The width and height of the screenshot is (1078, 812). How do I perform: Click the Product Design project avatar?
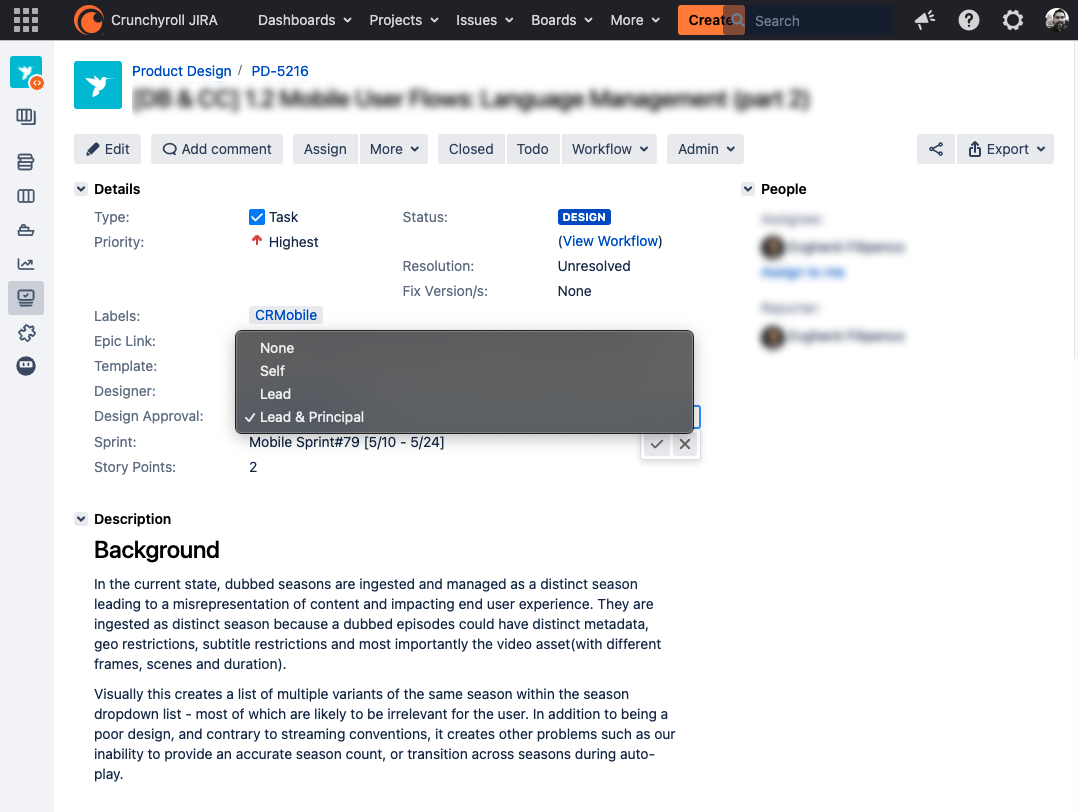pos(98,85)
